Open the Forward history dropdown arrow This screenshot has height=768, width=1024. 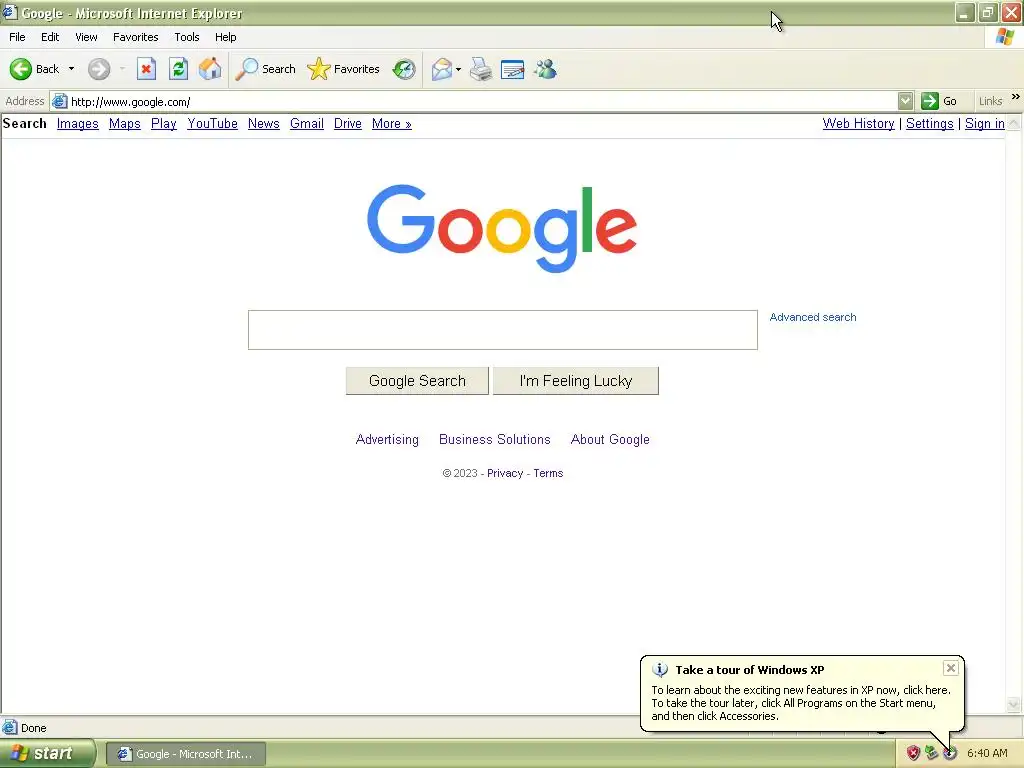122,69
